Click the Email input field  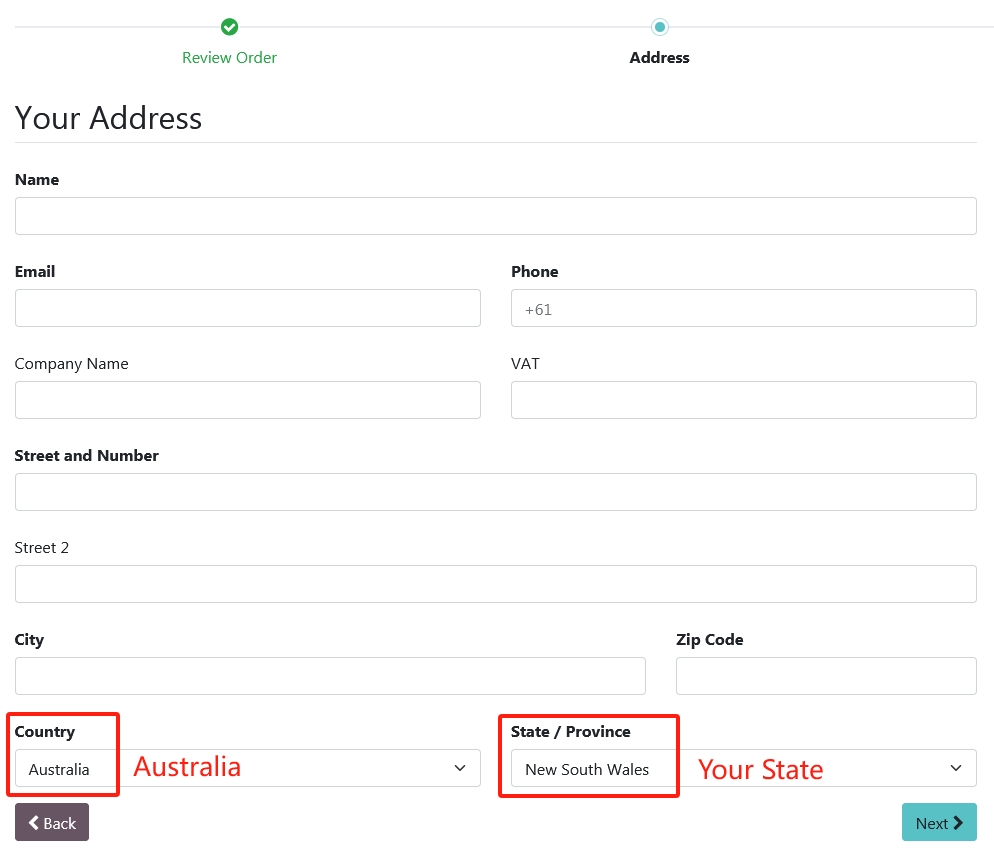tap(247, 308)
